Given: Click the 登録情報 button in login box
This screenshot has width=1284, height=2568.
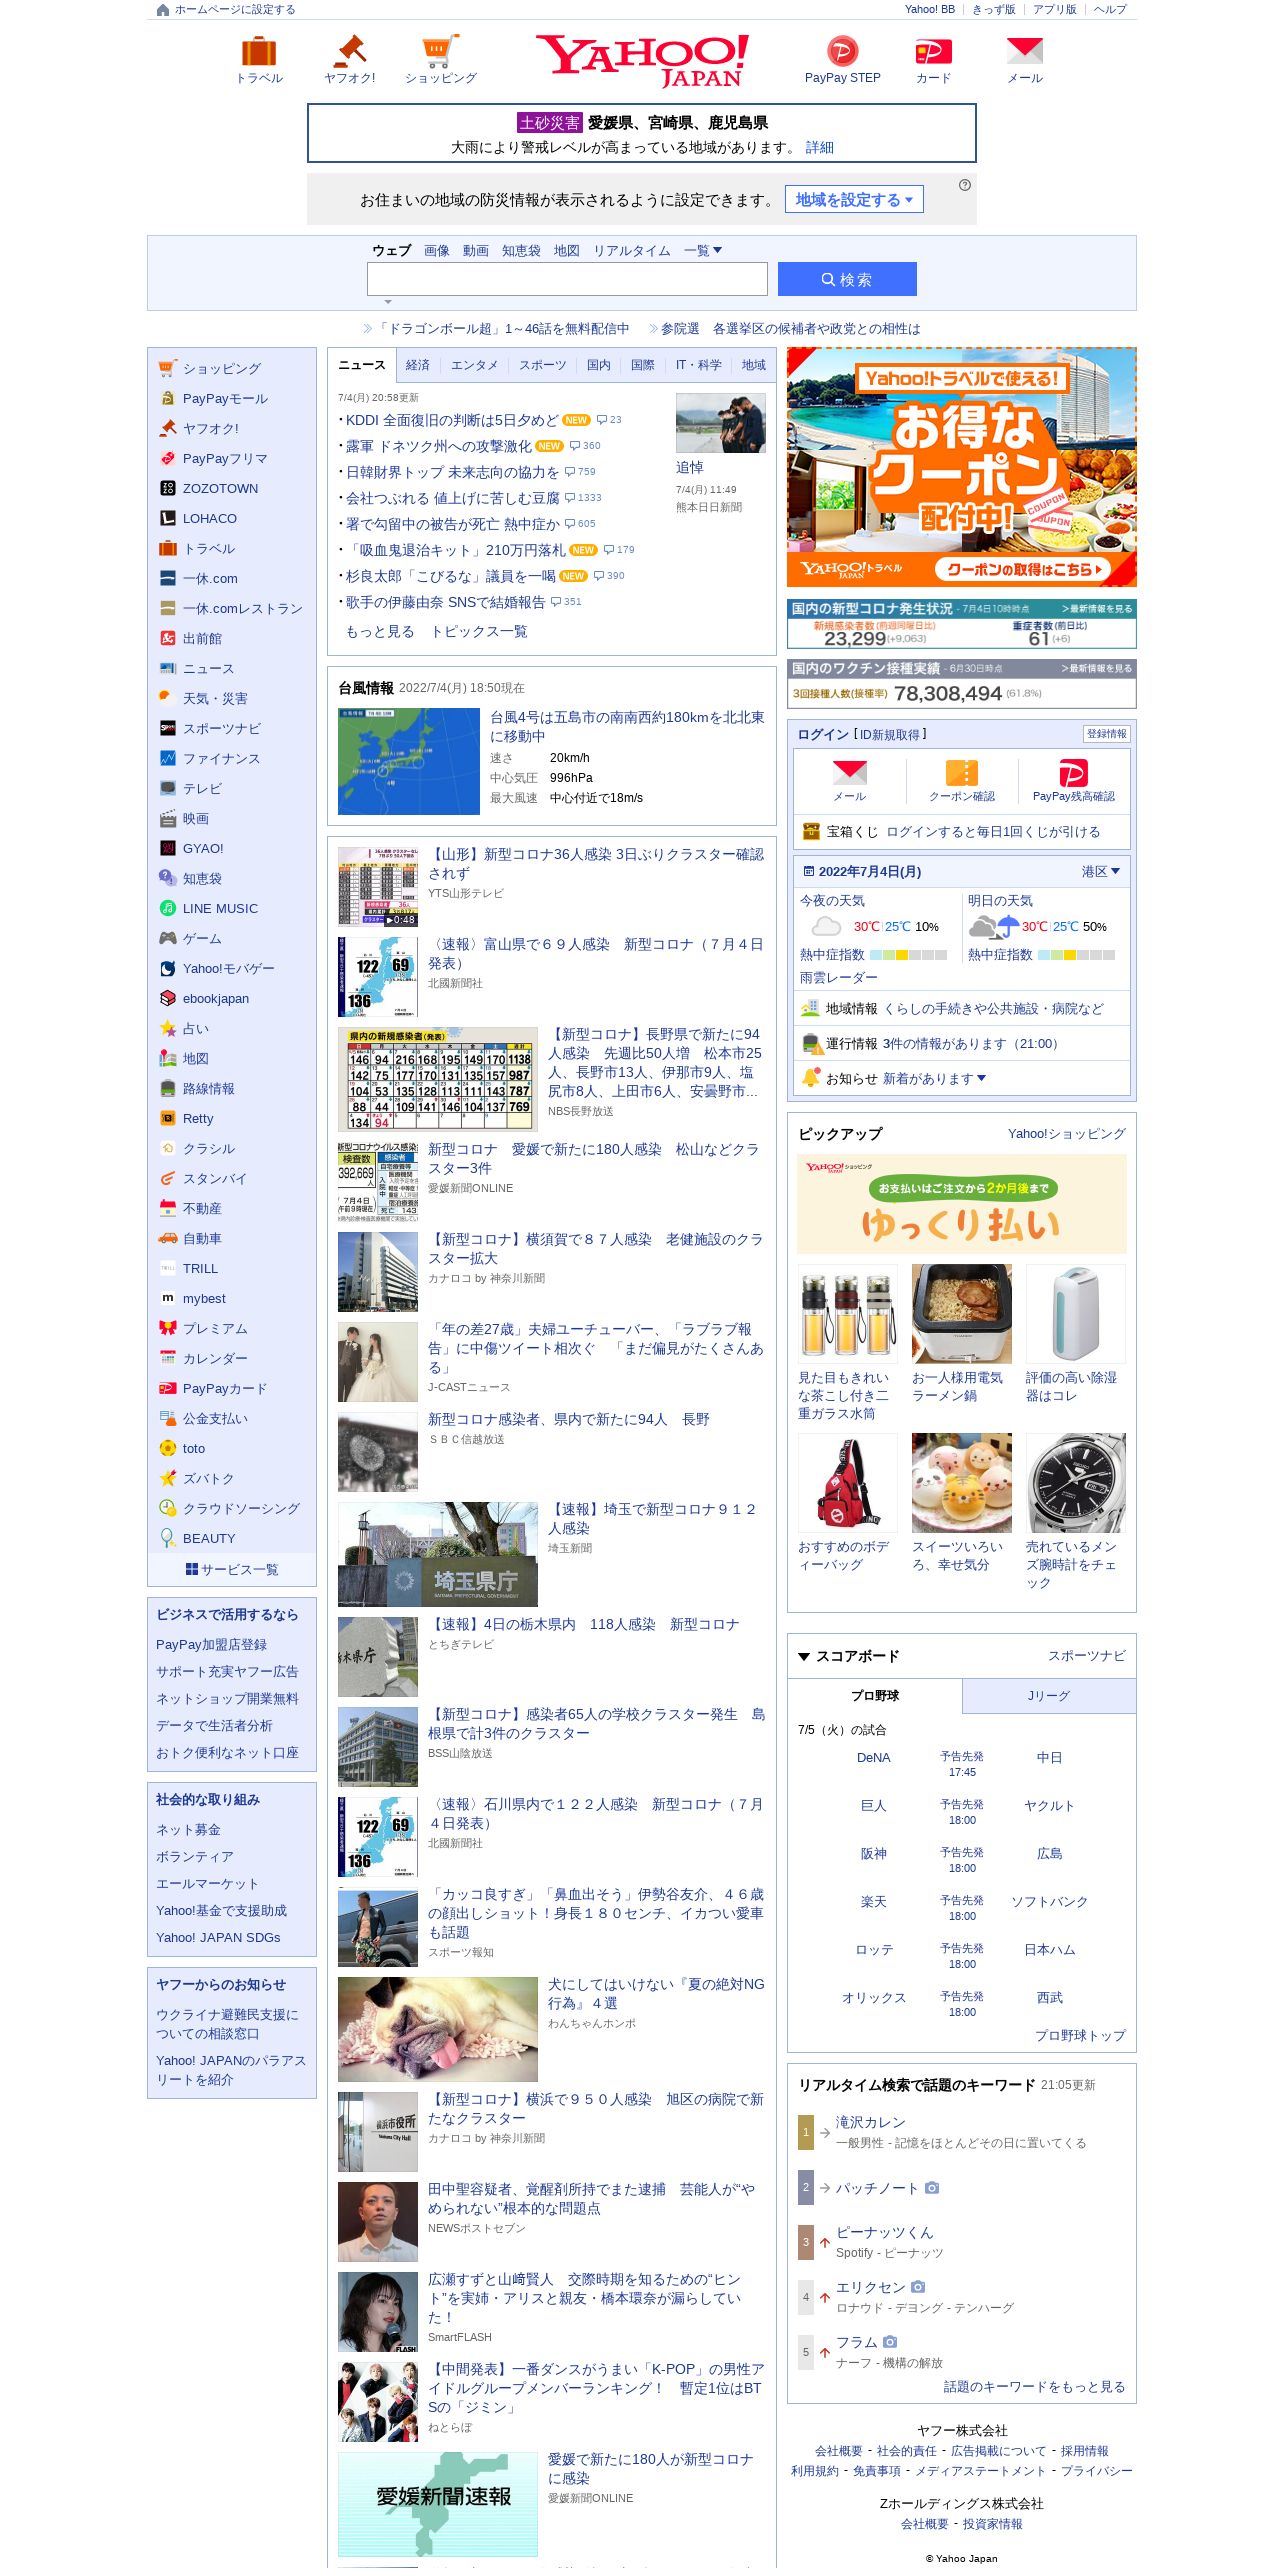Looking at the screenshot, I should pyautogui.click(x=1106, y=734).
